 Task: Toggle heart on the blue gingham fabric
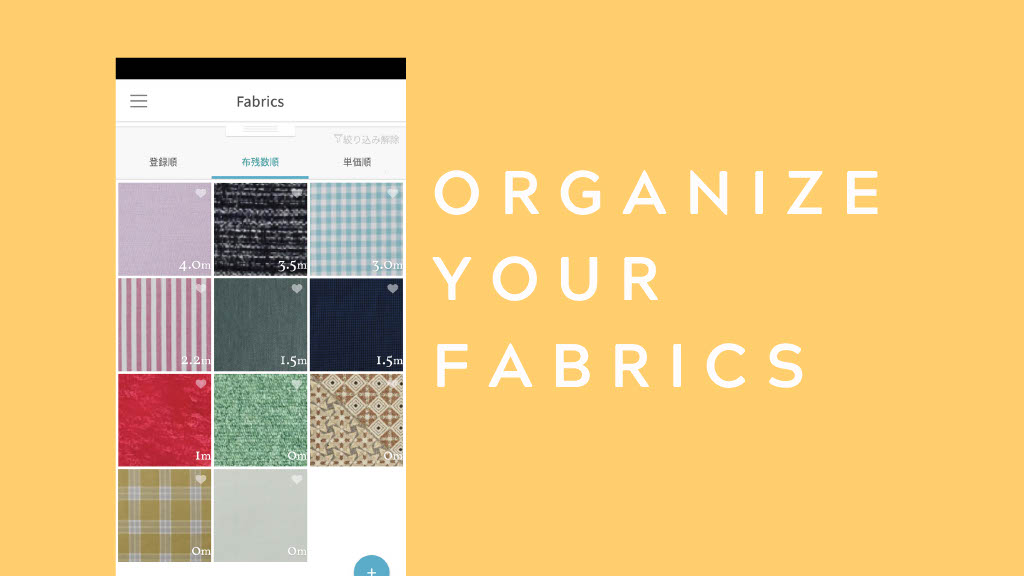pyautogui.click(x=392, y=193)
